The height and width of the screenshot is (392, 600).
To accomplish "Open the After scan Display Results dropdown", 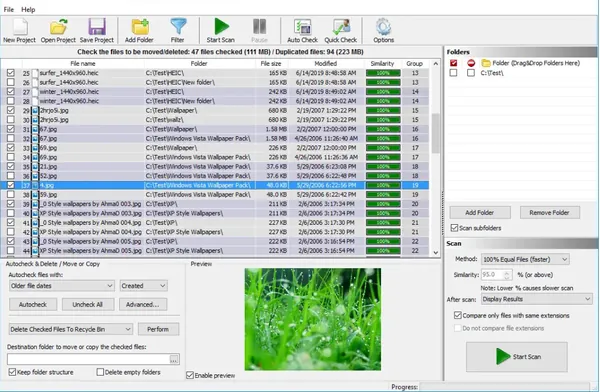I will tap(536, 299).
